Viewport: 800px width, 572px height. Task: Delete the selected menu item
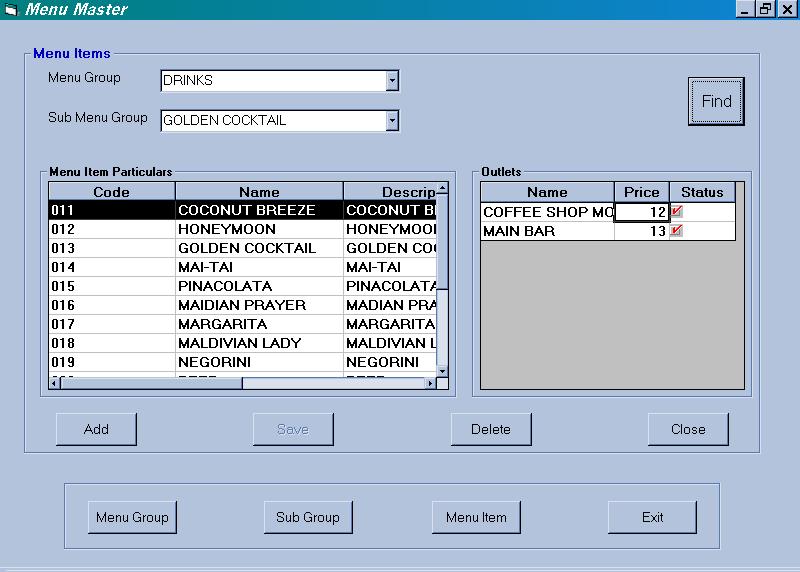pos(490,429)
